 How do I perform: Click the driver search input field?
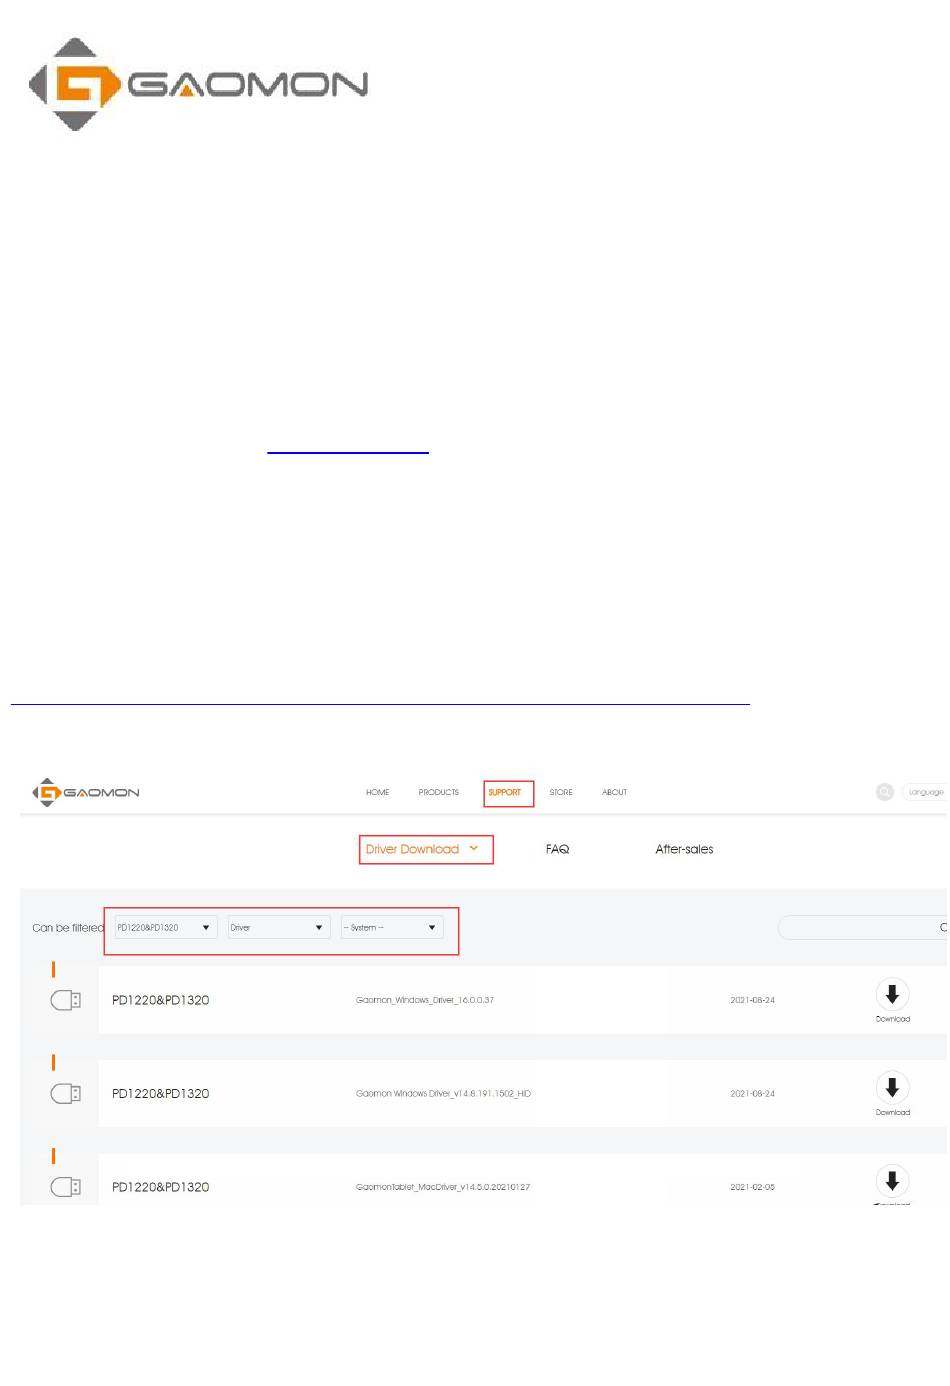pyautogui.click(x=862, y=928)
